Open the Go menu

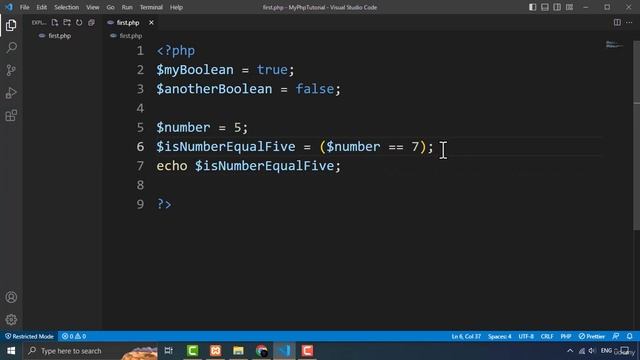(x=111, y=7)
